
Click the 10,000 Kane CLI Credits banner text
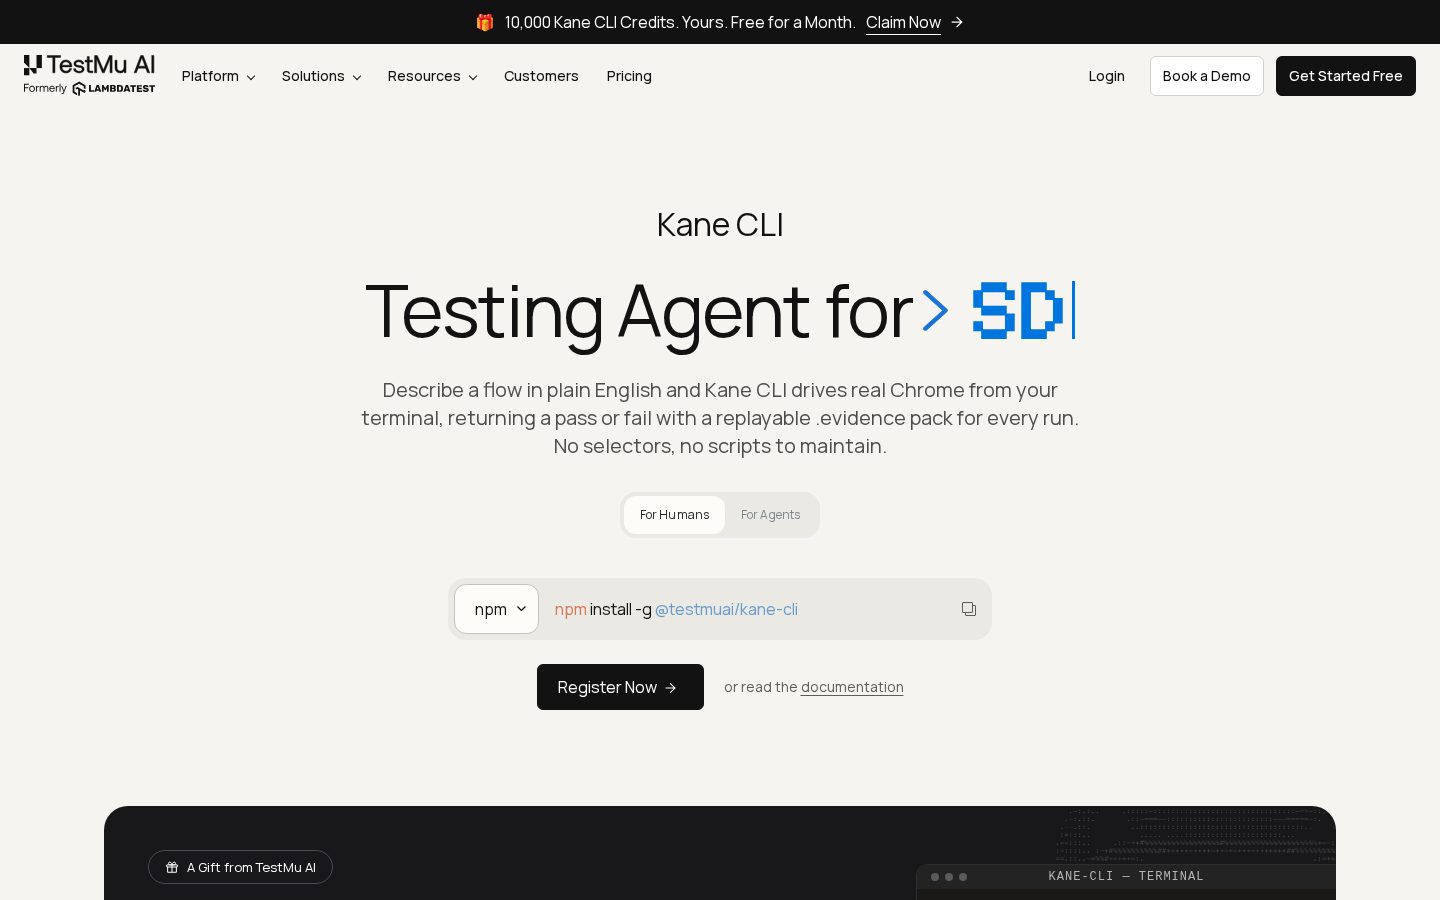coord(680,22)
